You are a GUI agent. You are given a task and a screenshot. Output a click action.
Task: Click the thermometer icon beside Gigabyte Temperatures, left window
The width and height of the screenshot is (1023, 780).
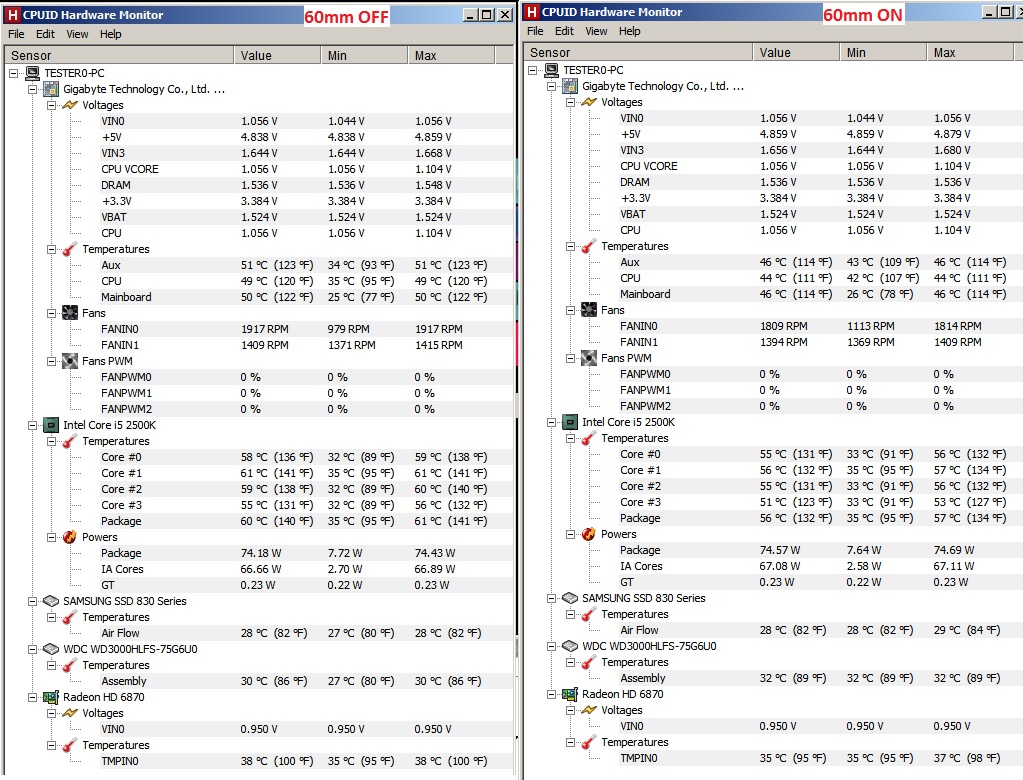tap(70, 249)
